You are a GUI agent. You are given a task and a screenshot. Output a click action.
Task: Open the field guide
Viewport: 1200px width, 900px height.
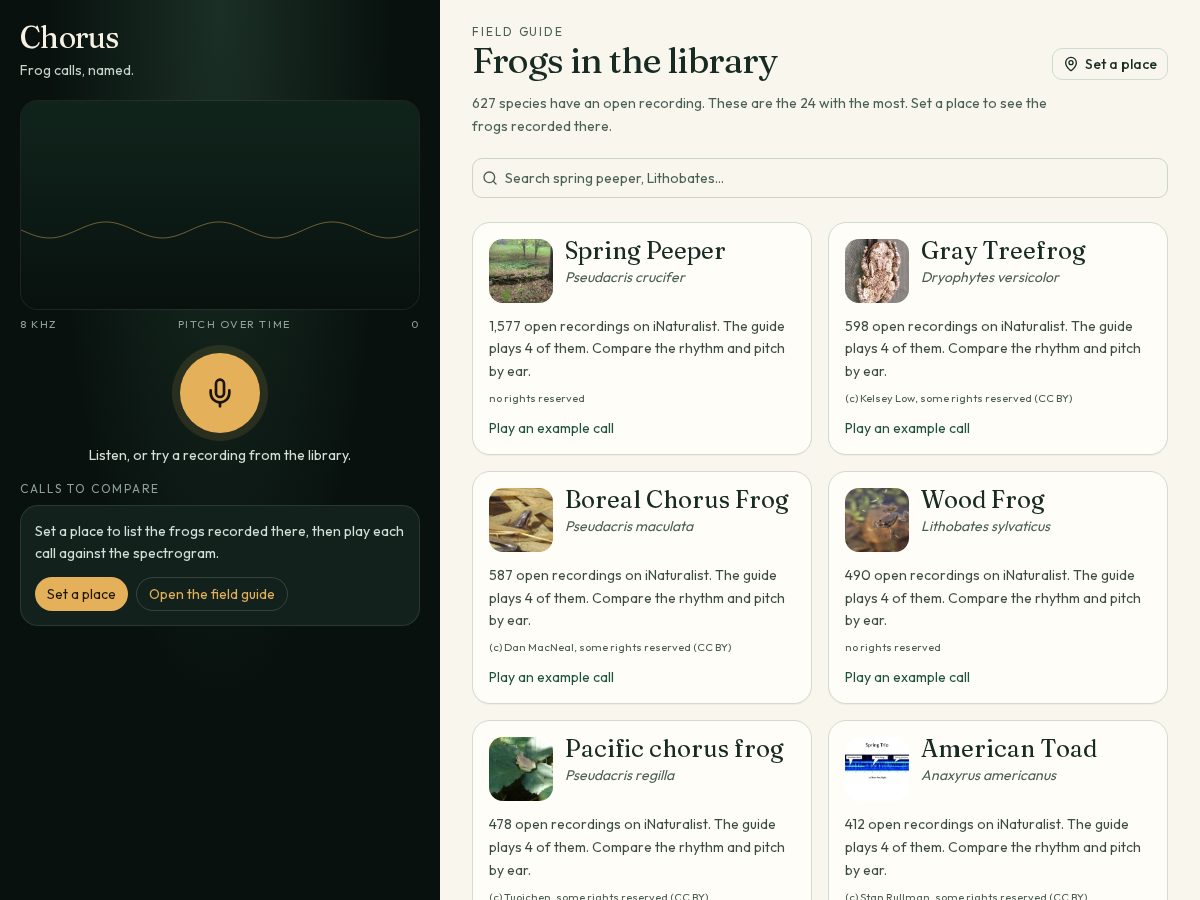click(212, 594)
